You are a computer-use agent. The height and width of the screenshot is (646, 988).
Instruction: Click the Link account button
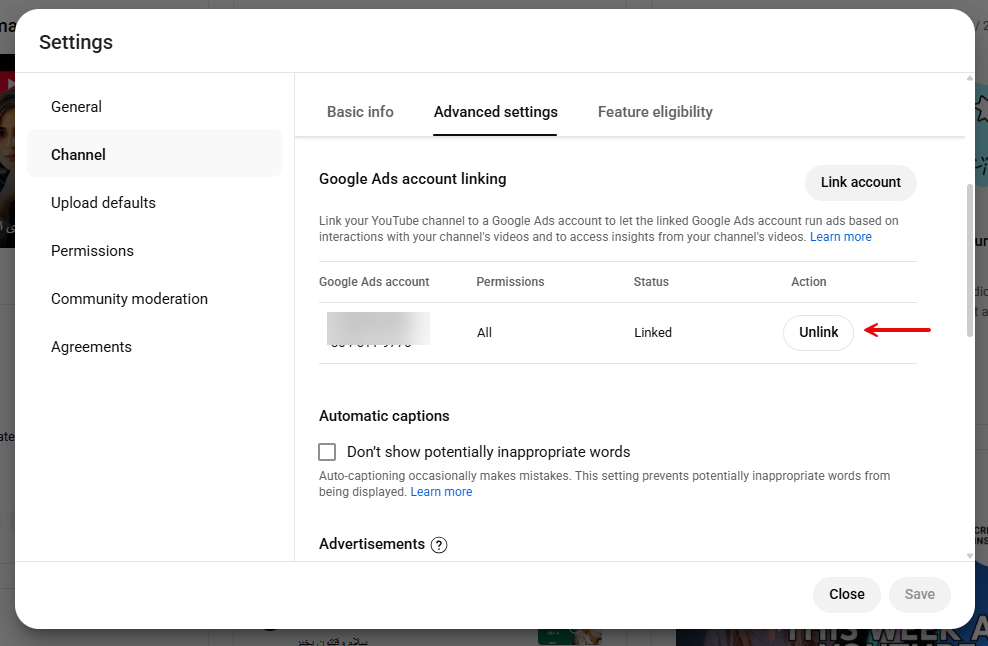(x=860, y=182)
